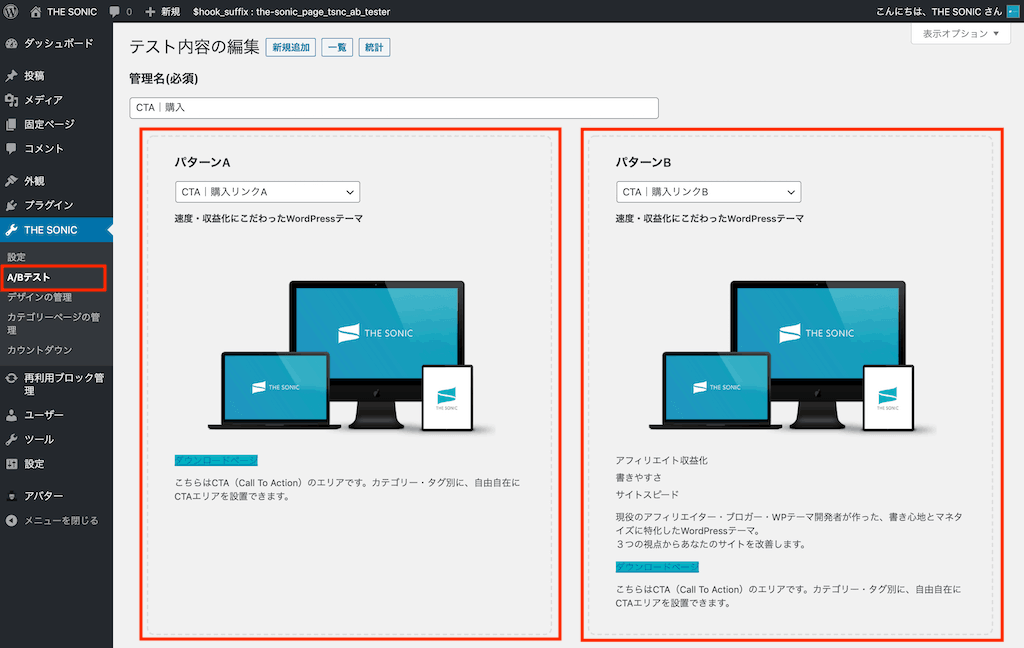Click the 外観 paintbrush icon
Screen dimensions: 1024x648
[x=11, y=181]
